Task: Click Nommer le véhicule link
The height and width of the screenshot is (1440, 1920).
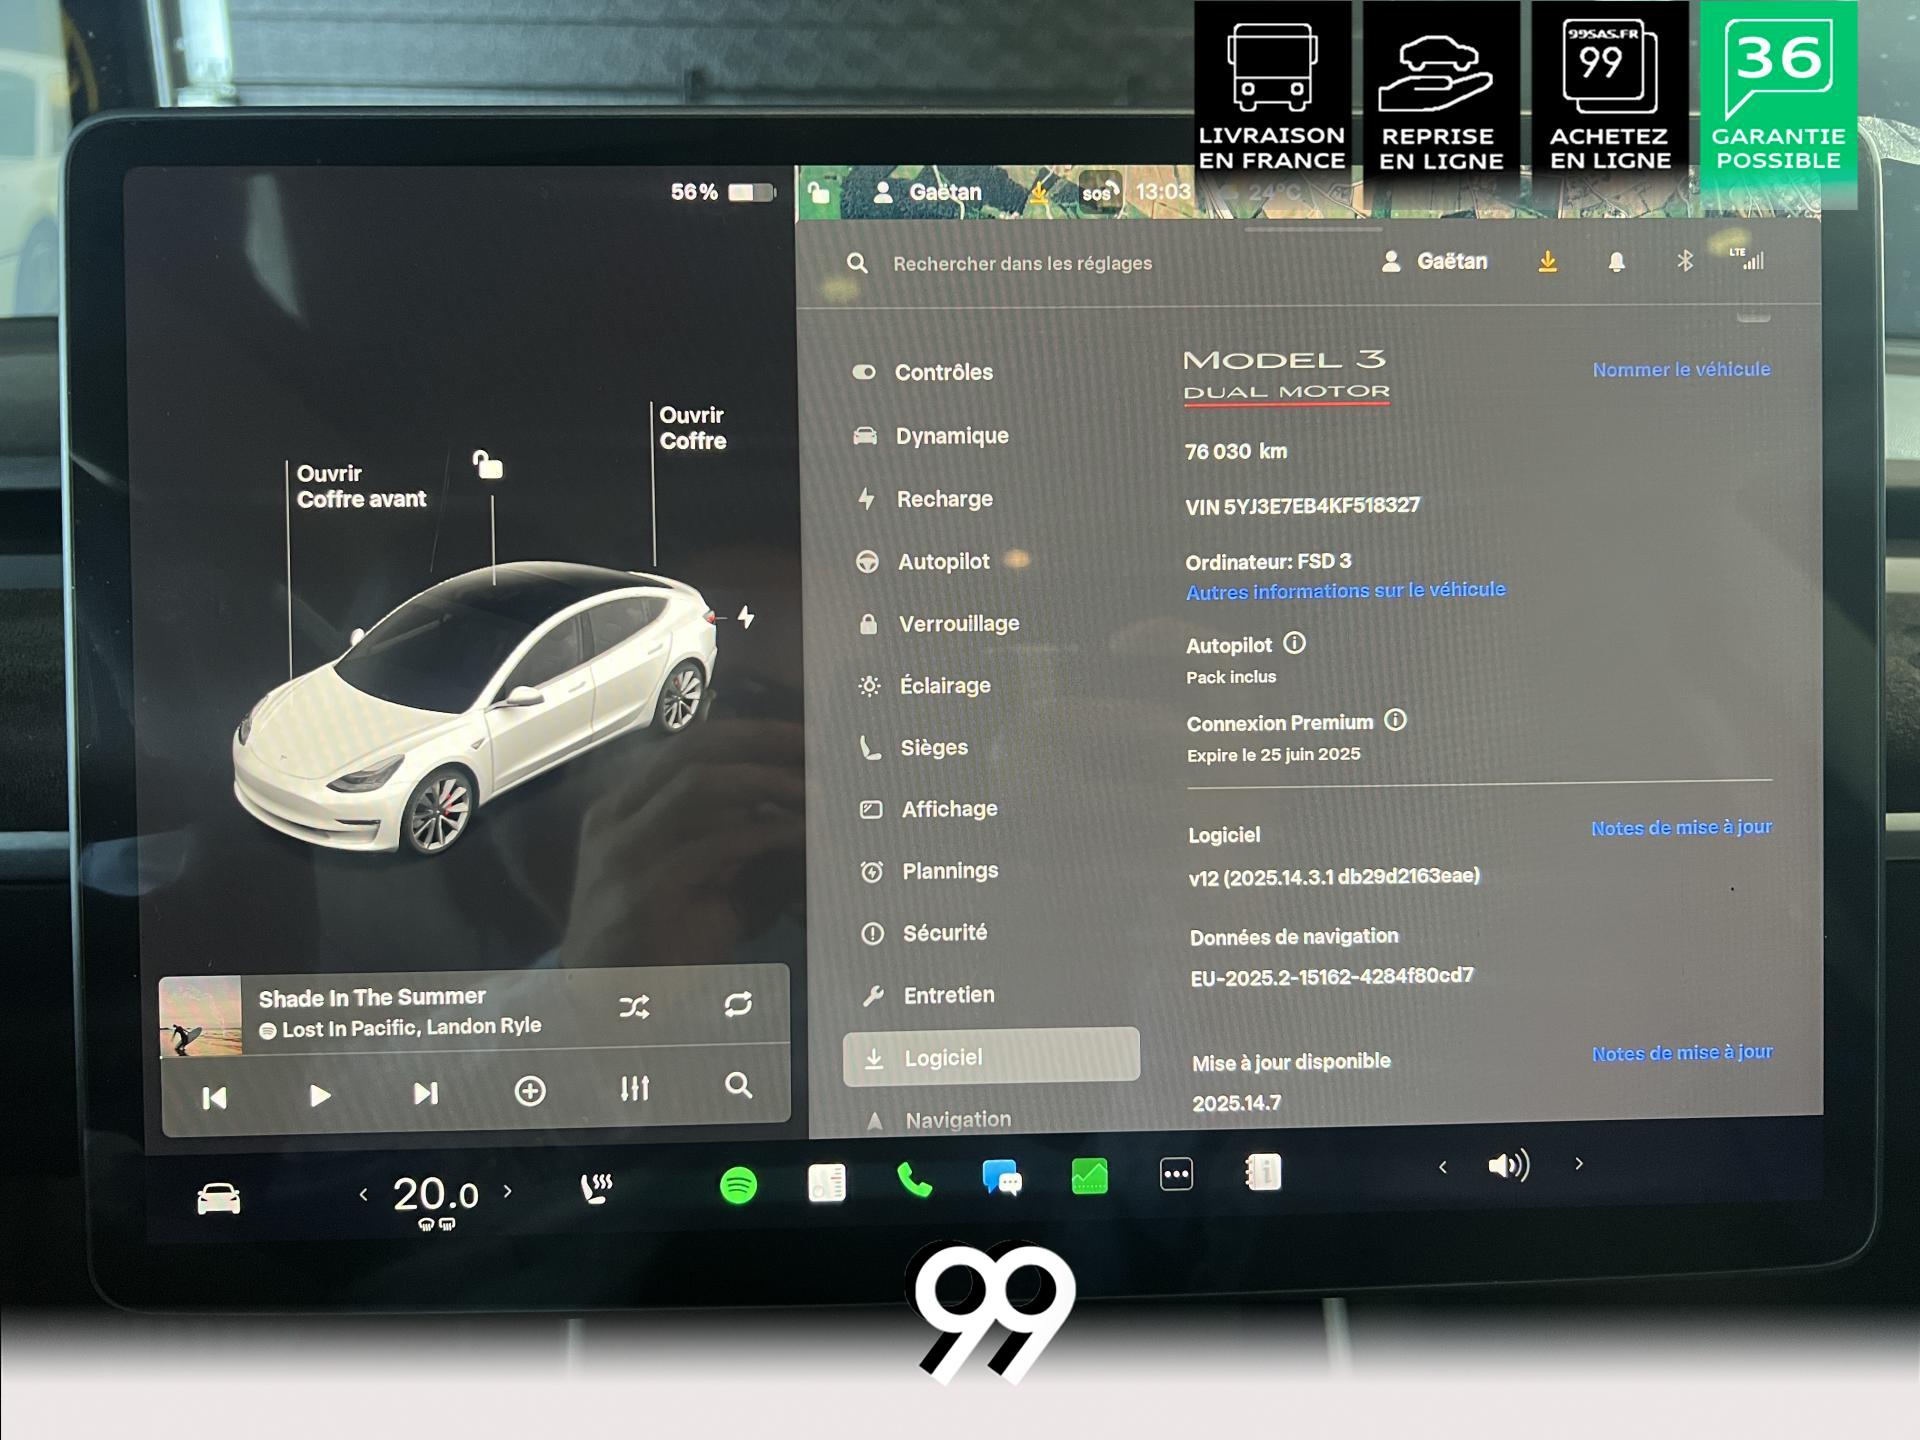Action: (x=1681, y=369)
